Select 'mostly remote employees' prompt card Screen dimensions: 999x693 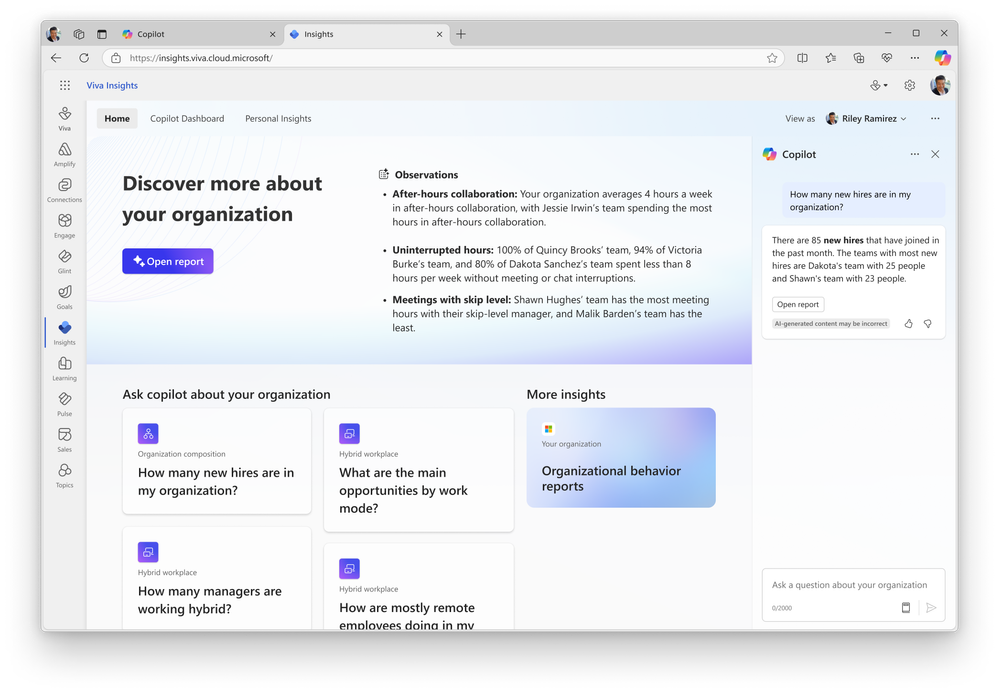[x=419, y=587]
